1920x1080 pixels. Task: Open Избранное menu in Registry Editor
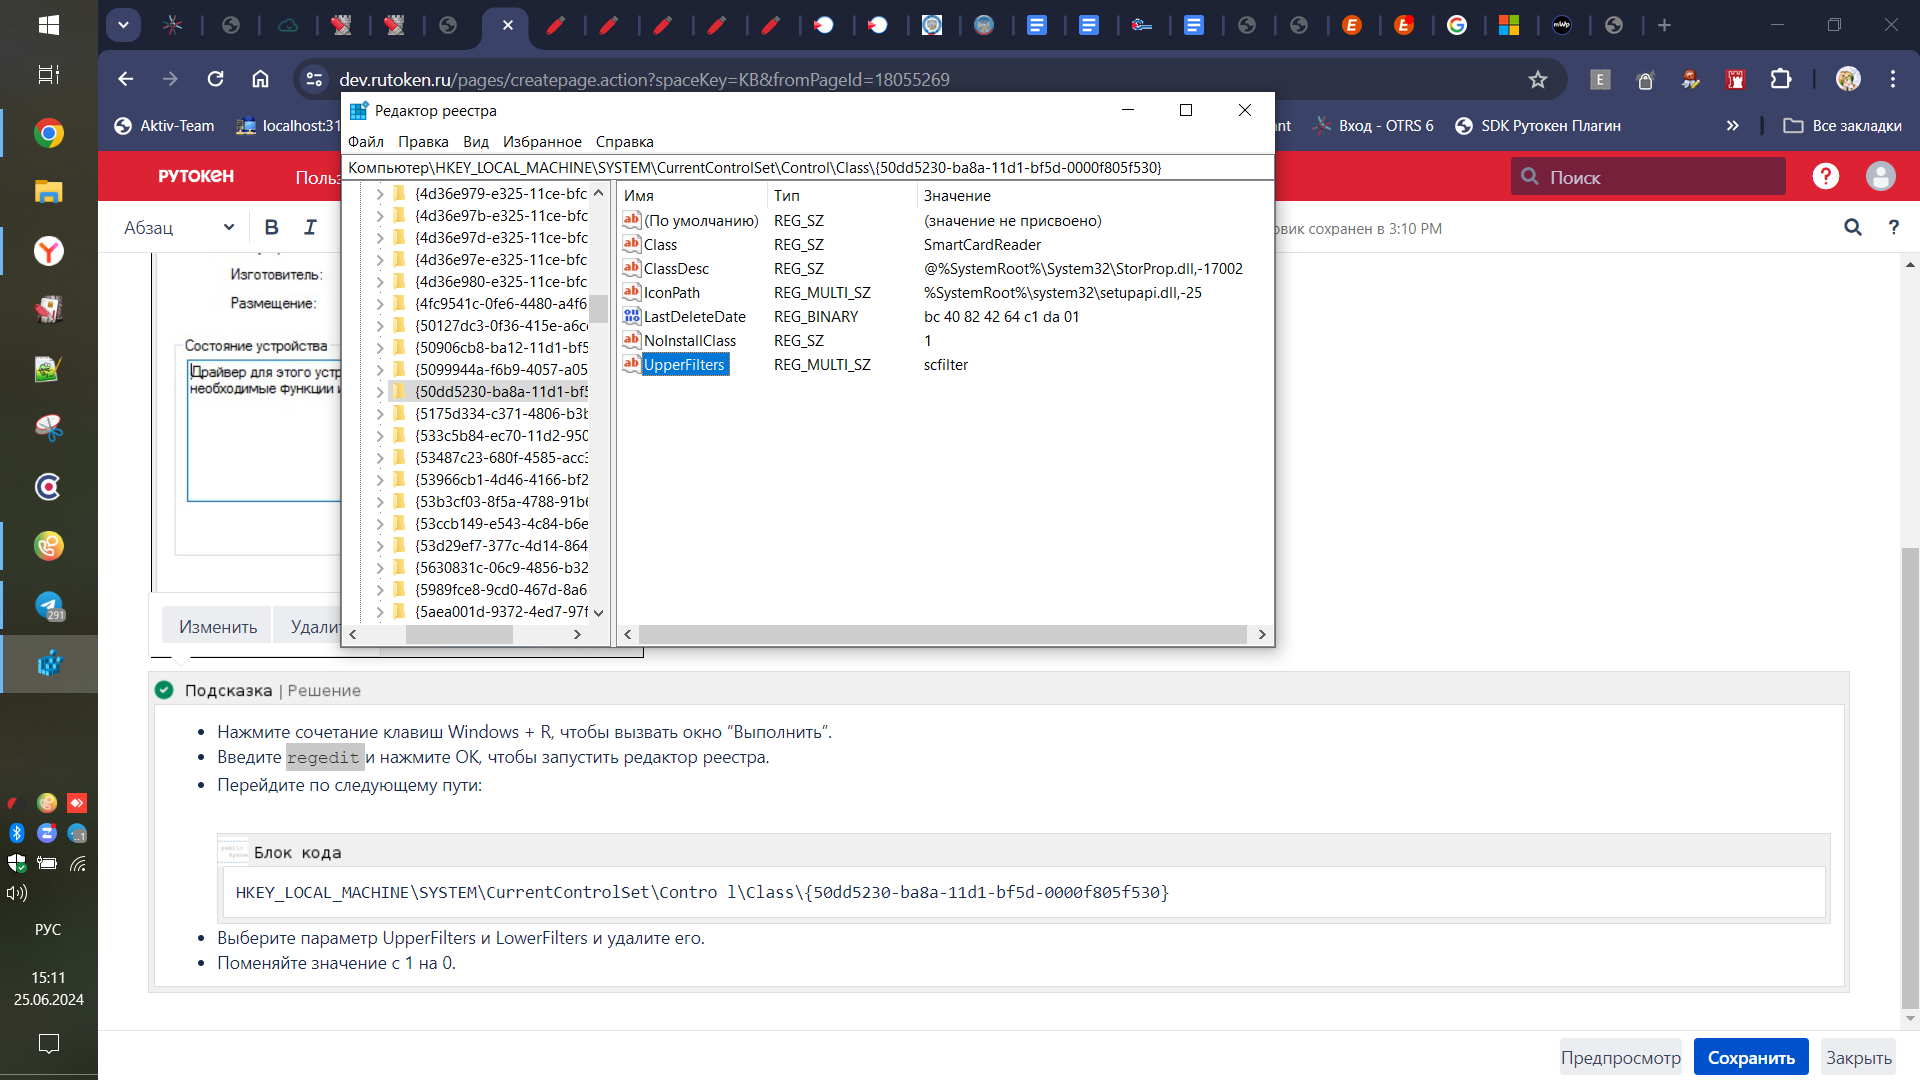click(x=542, y=141)
